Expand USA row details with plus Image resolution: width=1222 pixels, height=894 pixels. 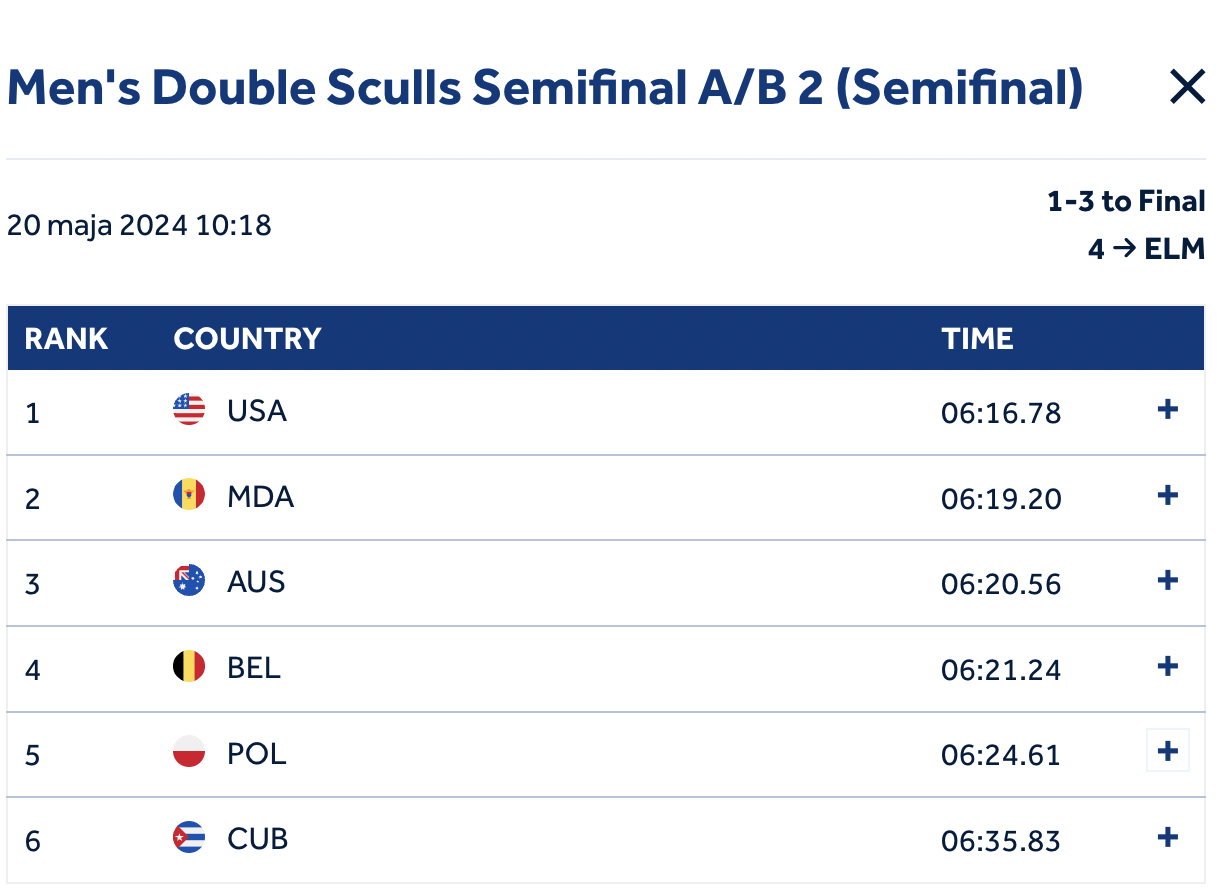[1167, 410]
